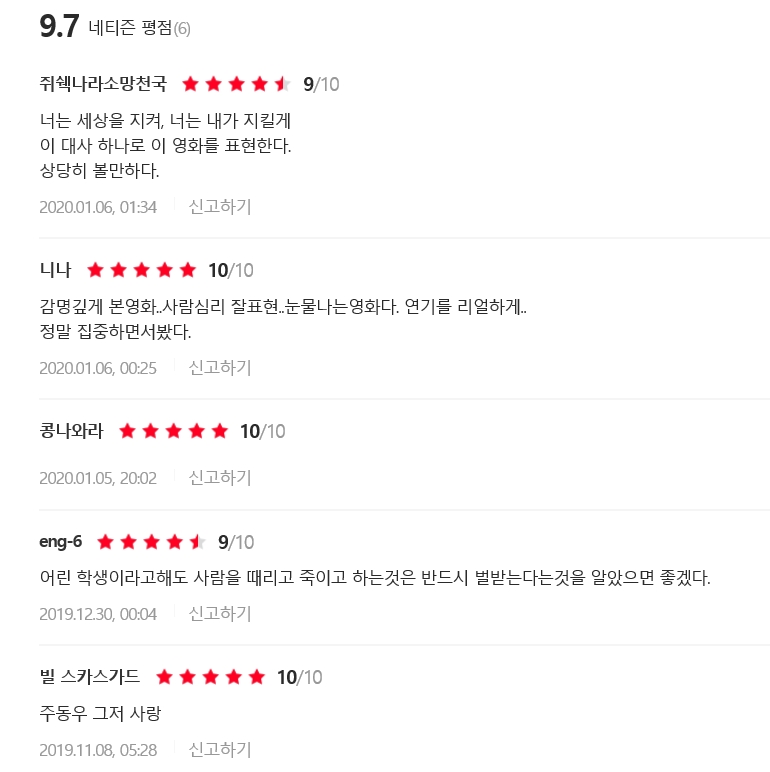Click the 9.7 overall score

pos(59,27)
